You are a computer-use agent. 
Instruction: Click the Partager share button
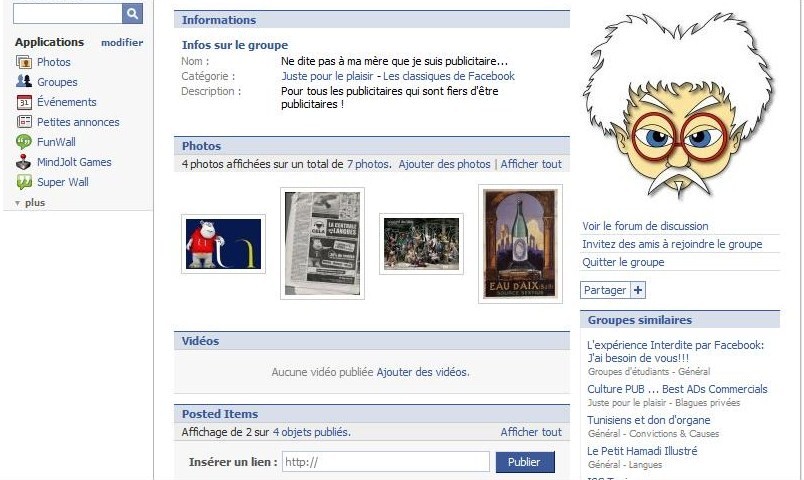click(x=605, y=290)
